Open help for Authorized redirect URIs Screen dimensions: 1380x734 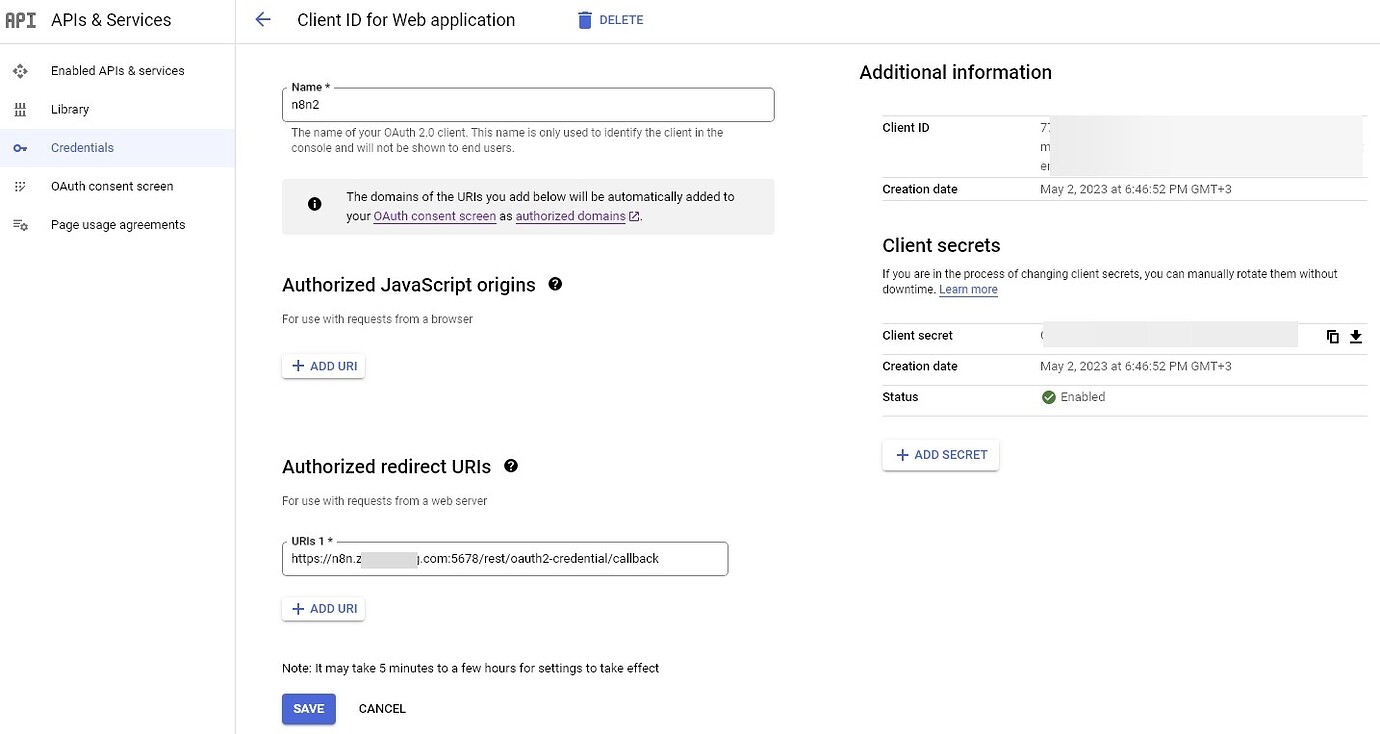tap(511, 465)
